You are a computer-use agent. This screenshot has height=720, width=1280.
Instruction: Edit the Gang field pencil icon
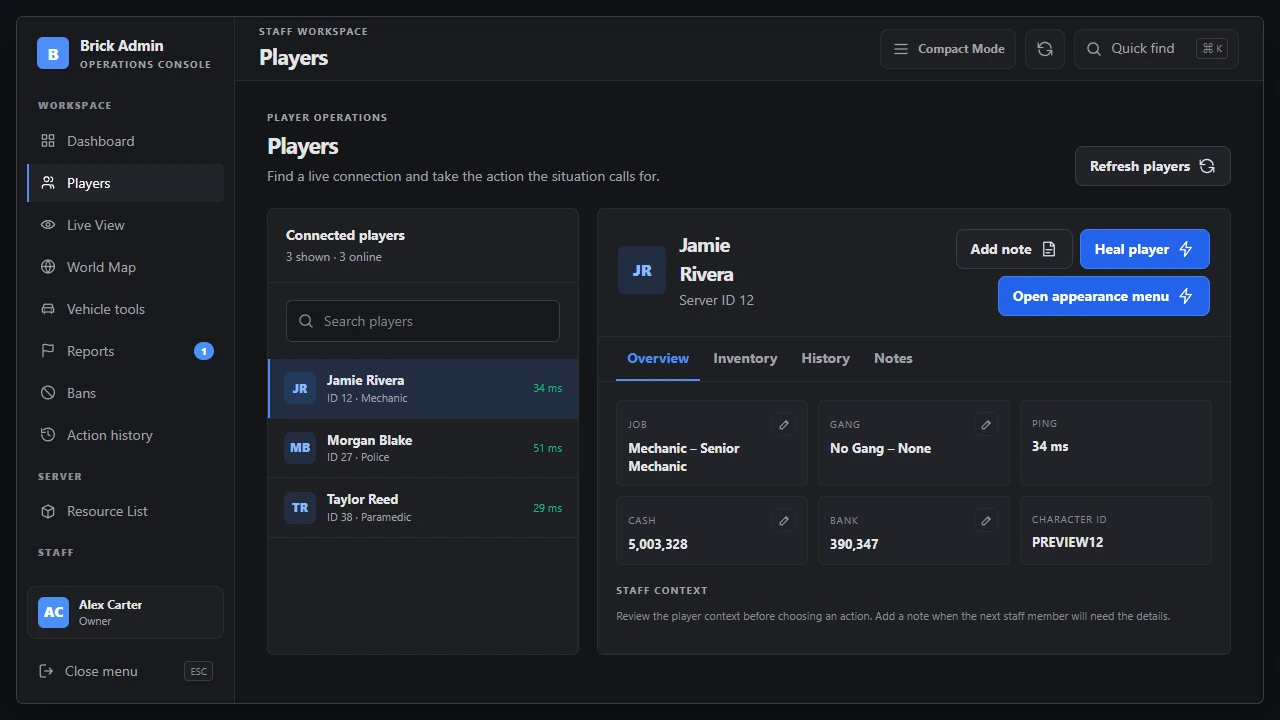click(x=986, y=425)
